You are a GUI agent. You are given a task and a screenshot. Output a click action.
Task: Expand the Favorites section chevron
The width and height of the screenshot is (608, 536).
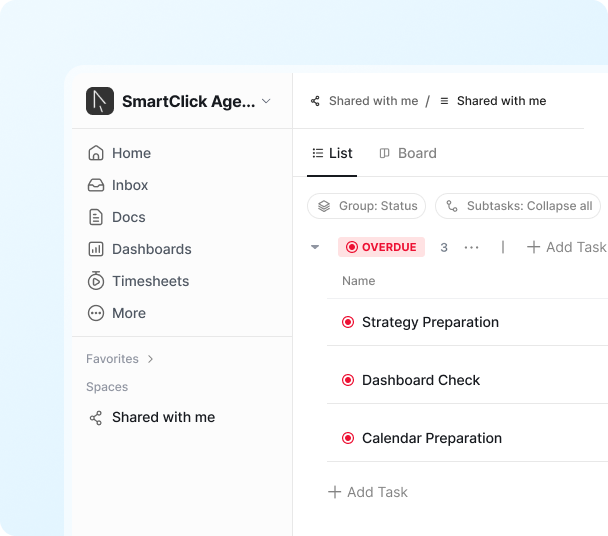click(x=150, y=359)
